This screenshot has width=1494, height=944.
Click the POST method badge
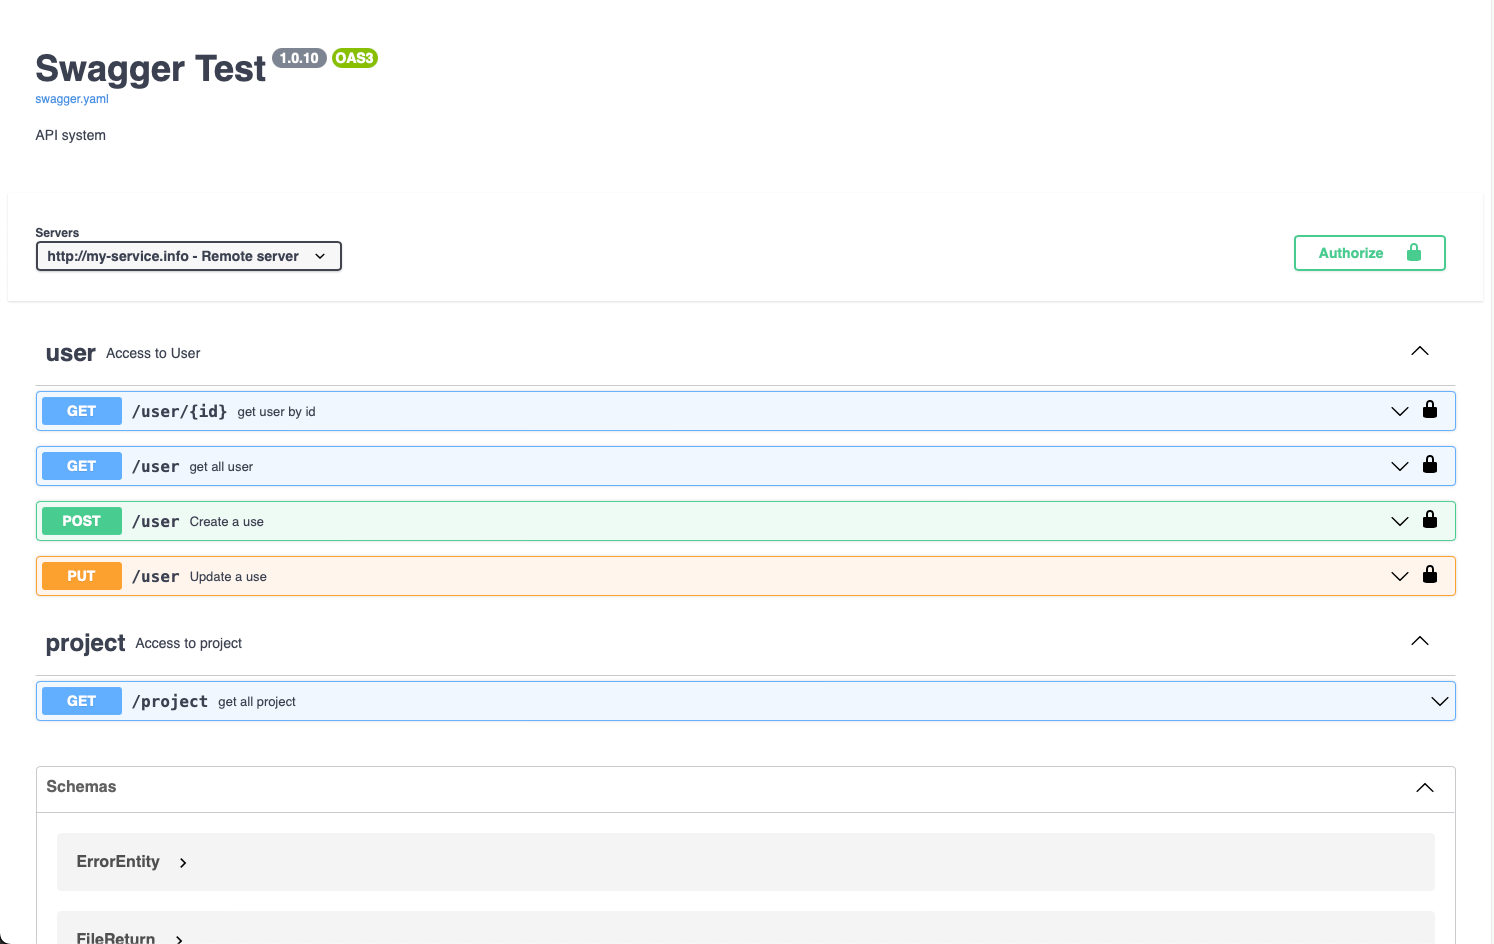pos(82,521)
